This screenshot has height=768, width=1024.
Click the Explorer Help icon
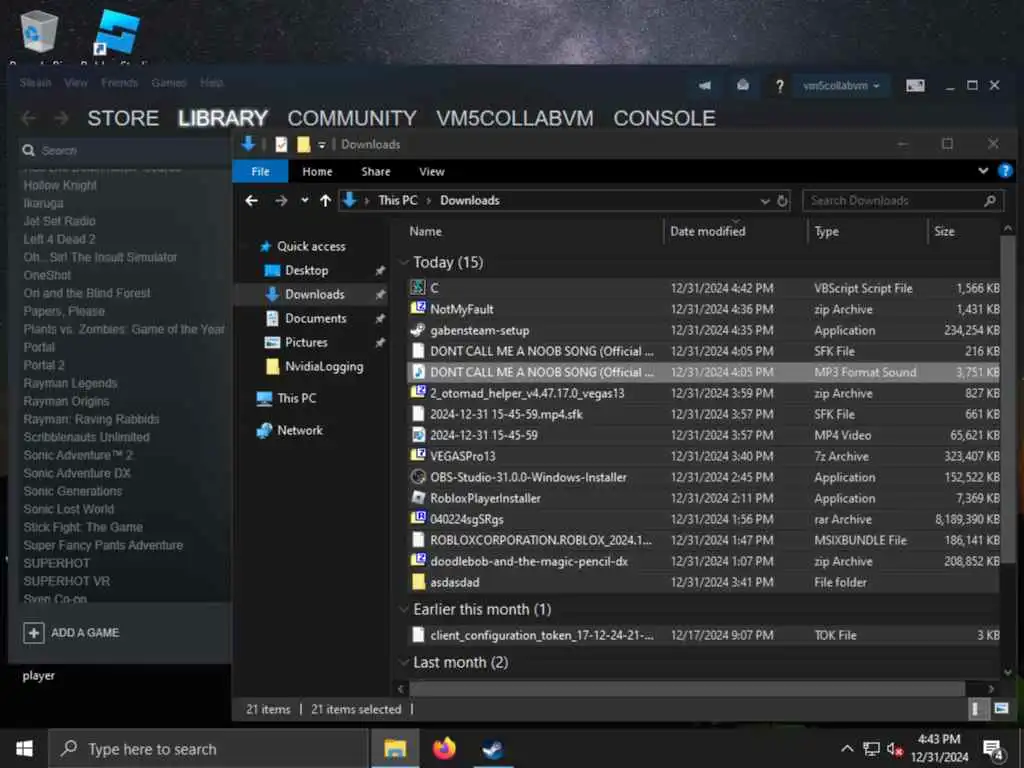point(1005,171)
